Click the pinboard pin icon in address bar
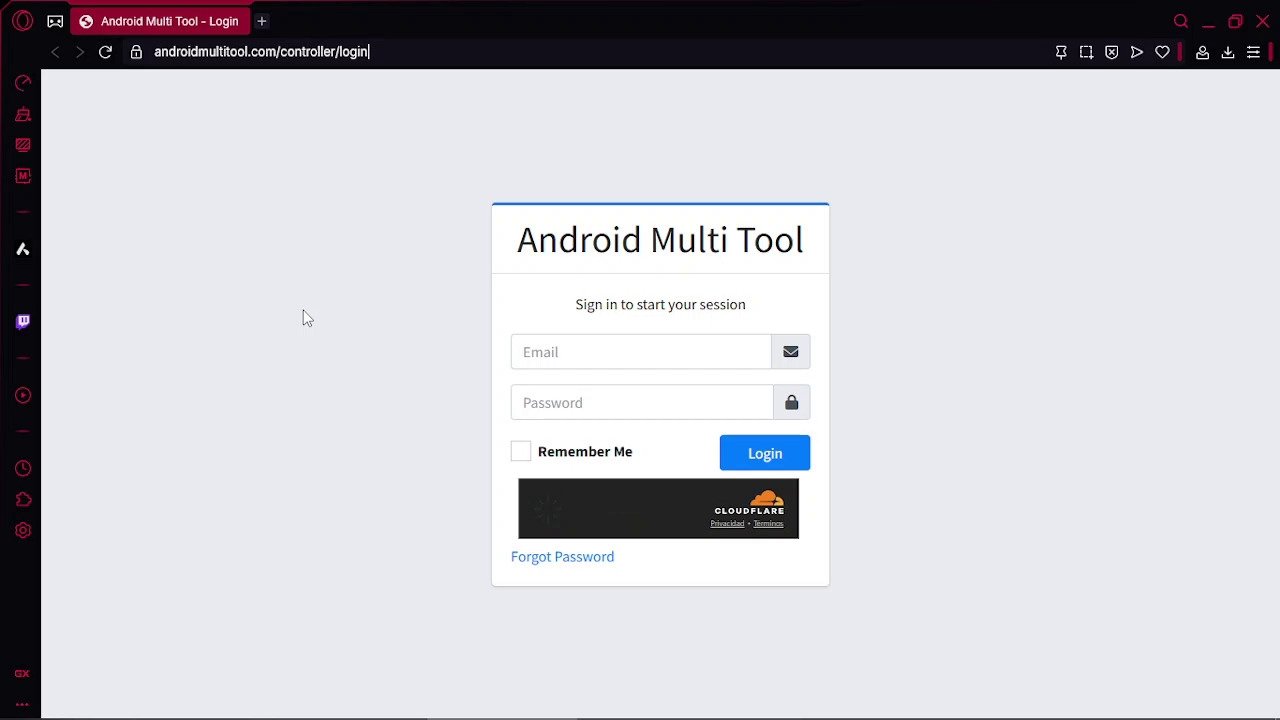 (1061, 52)
